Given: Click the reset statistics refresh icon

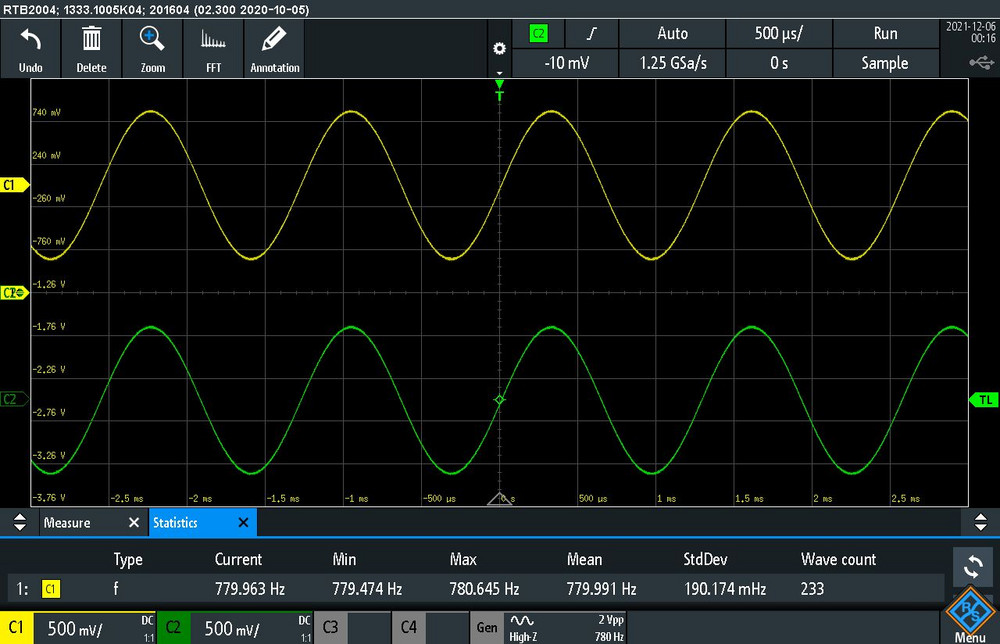Looking at the screenshot, I should coord(973,566).
